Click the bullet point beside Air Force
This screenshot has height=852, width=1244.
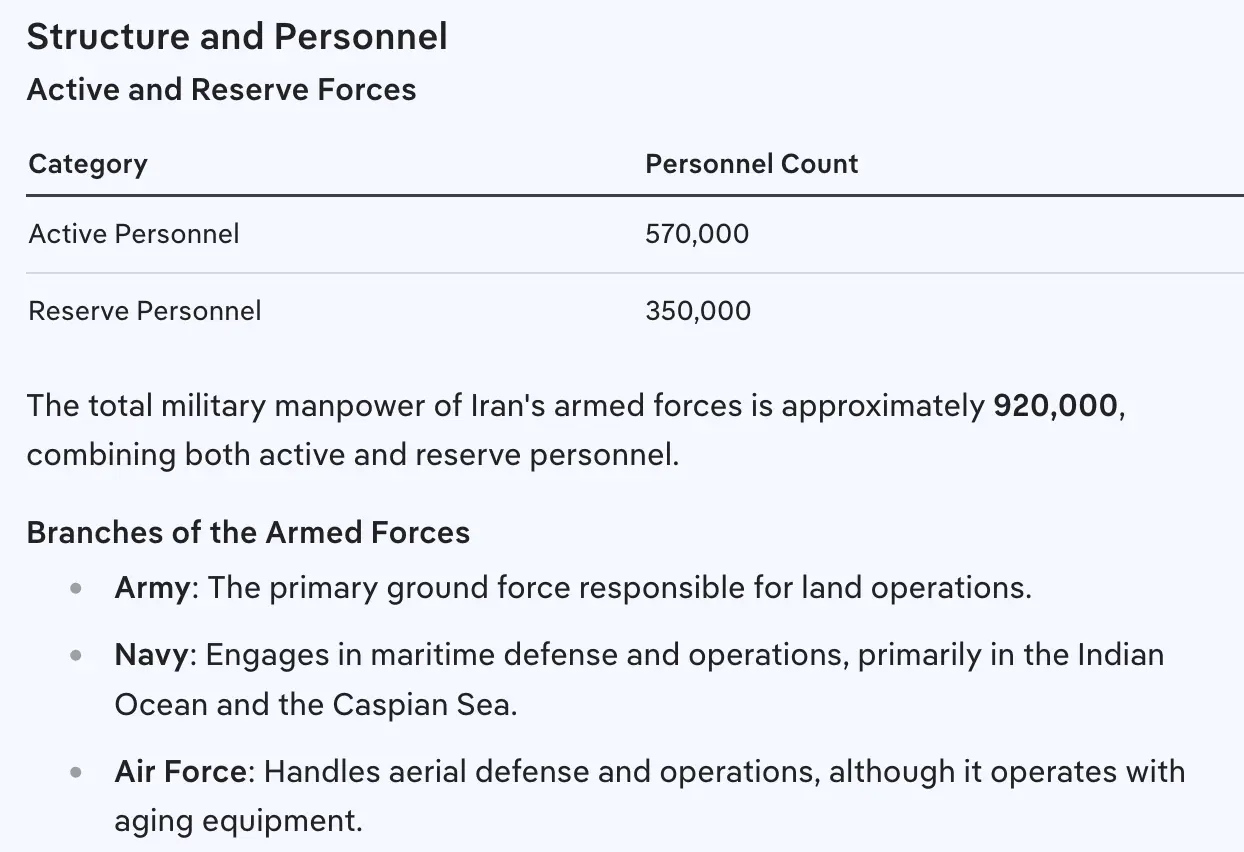tap(76, 773)
